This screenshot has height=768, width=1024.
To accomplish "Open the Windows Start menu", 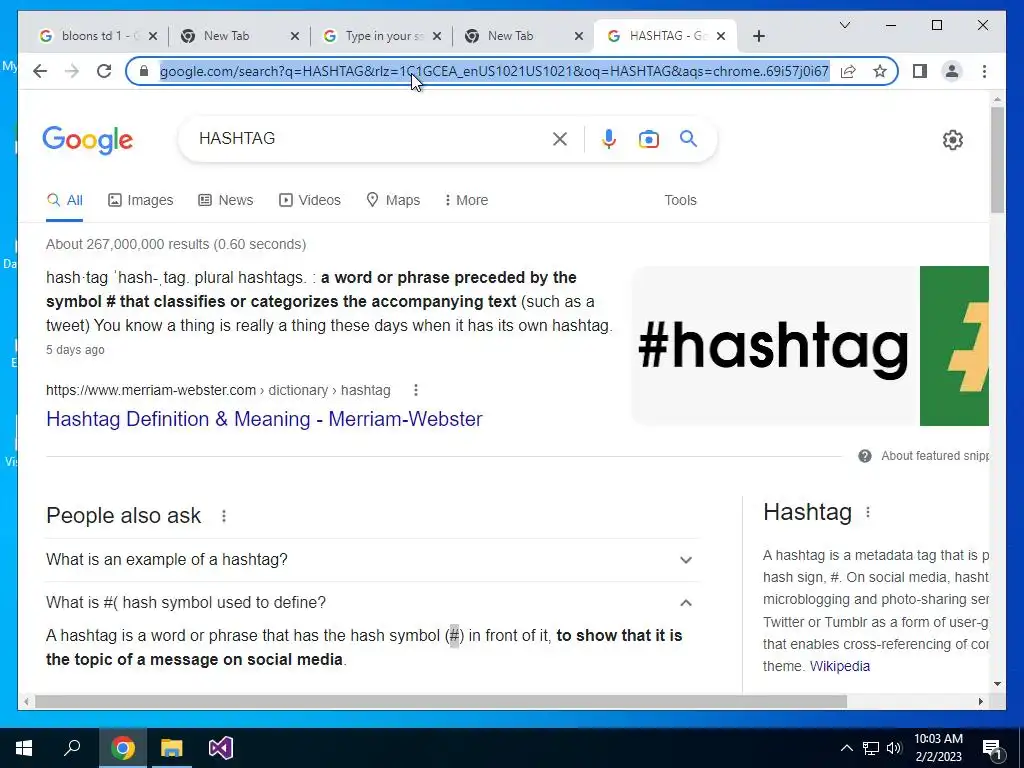I will pyautogui.click(x=24, y=748).
